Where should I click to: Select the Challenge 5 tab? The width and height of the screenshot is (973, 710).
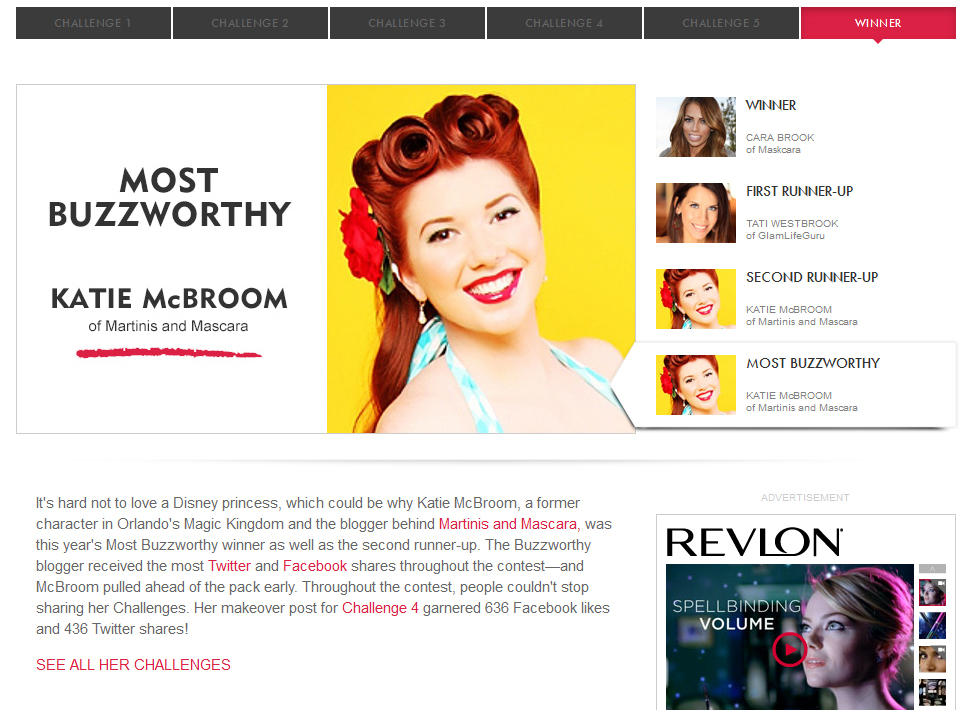coord(721,23)
